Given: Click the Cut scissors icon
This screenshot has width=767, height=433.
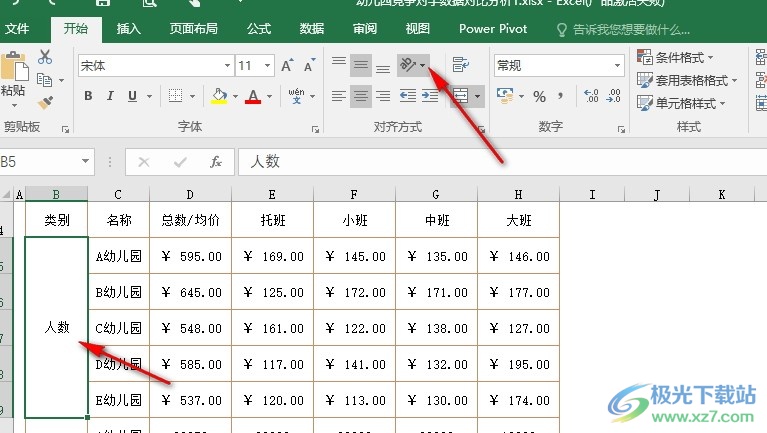Looking at the screenshot, I should (x=45, y=57).
